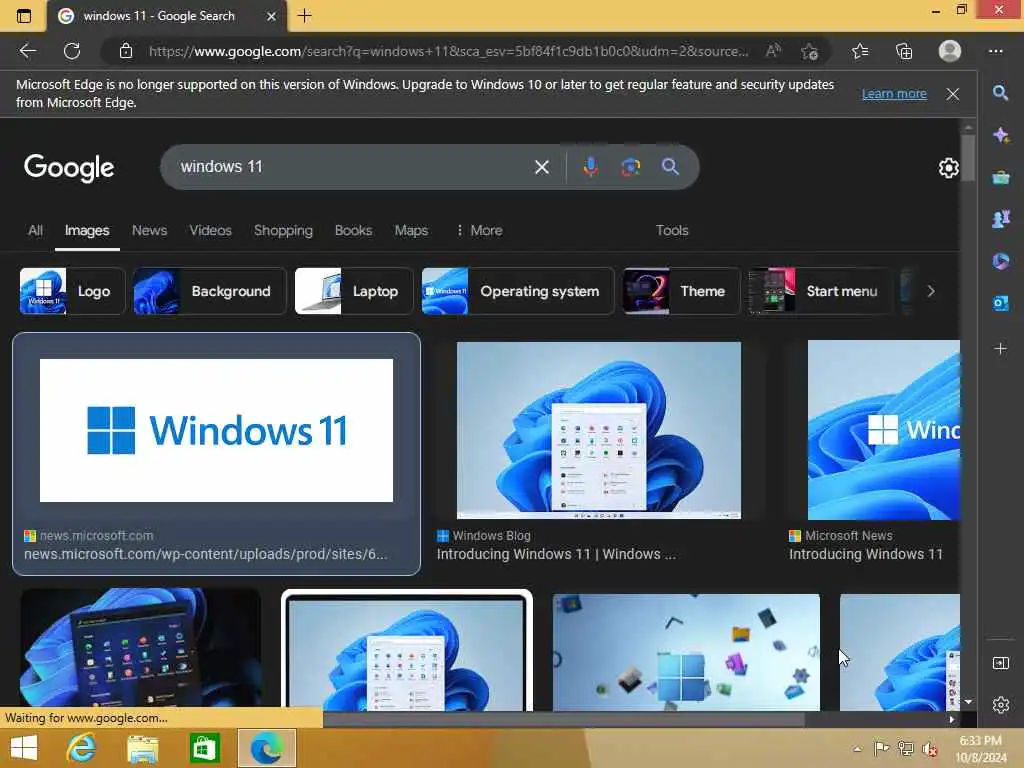This screenshot has height=768, width=1024.
Task: Switch to the News tab
Action: 150,231
